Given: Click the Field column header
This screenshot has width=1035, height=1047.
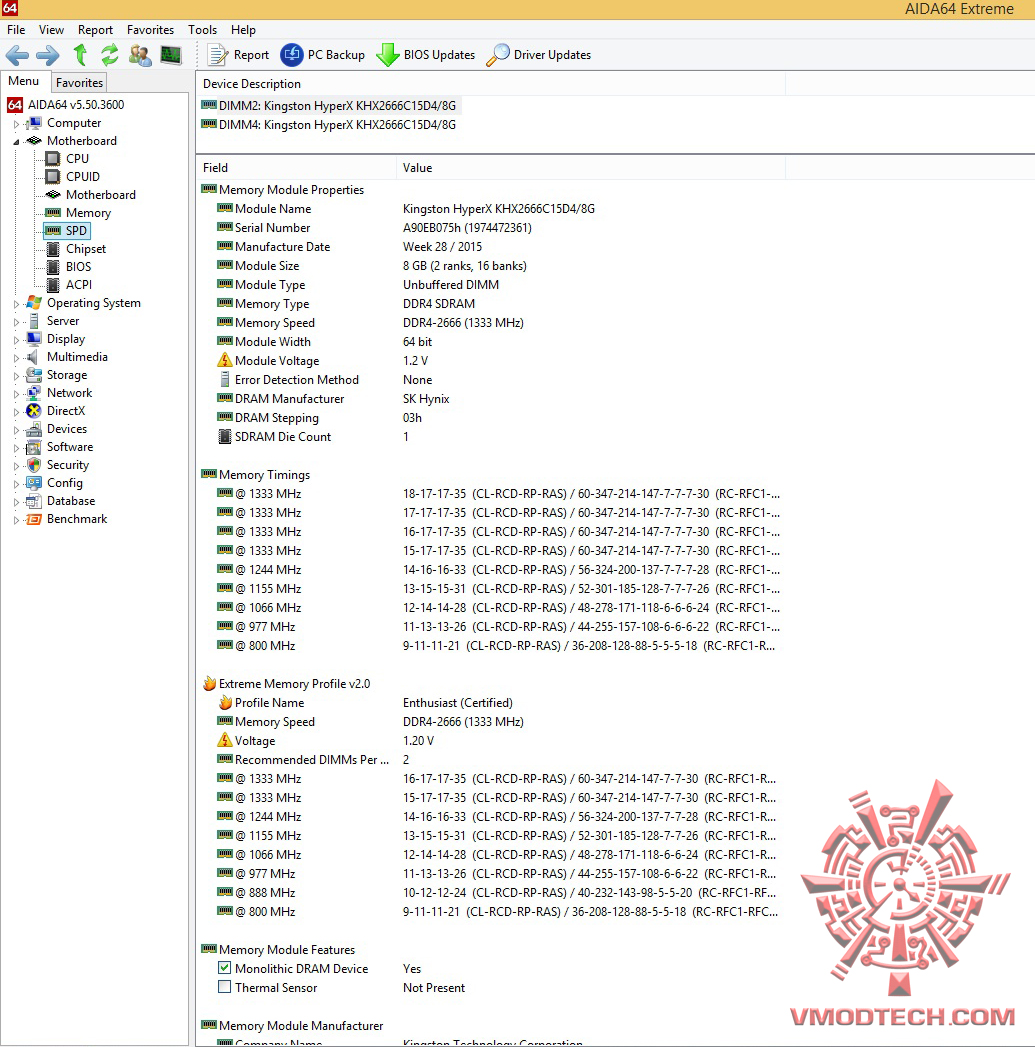Looking at the screenshot, I should point(296,168).
